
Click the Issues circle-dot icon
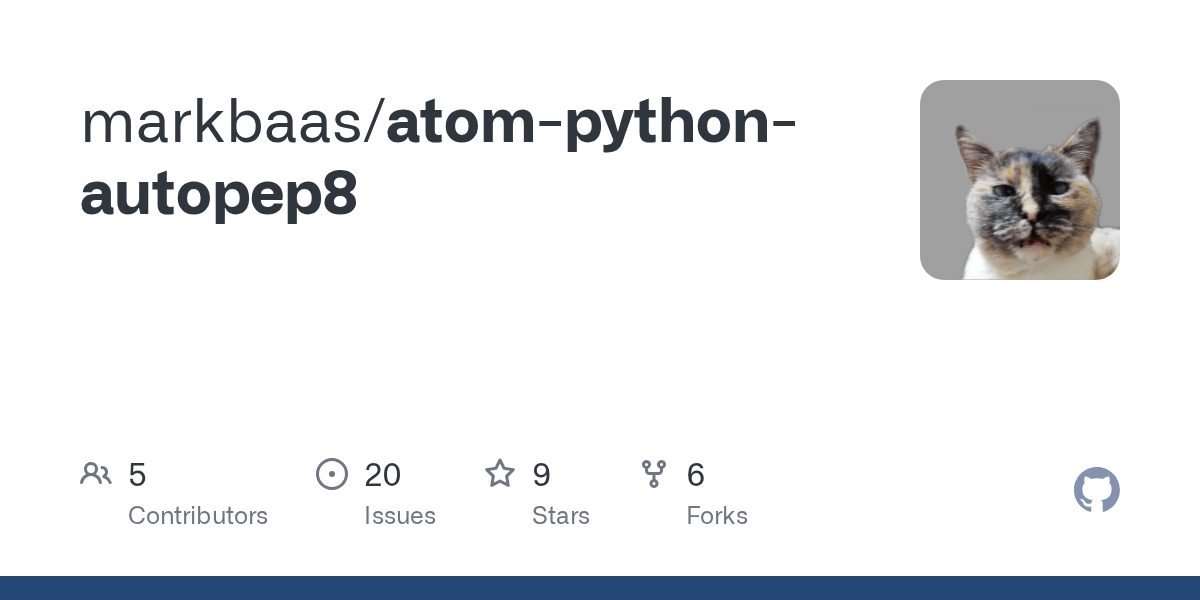click(x=332, y=474)
